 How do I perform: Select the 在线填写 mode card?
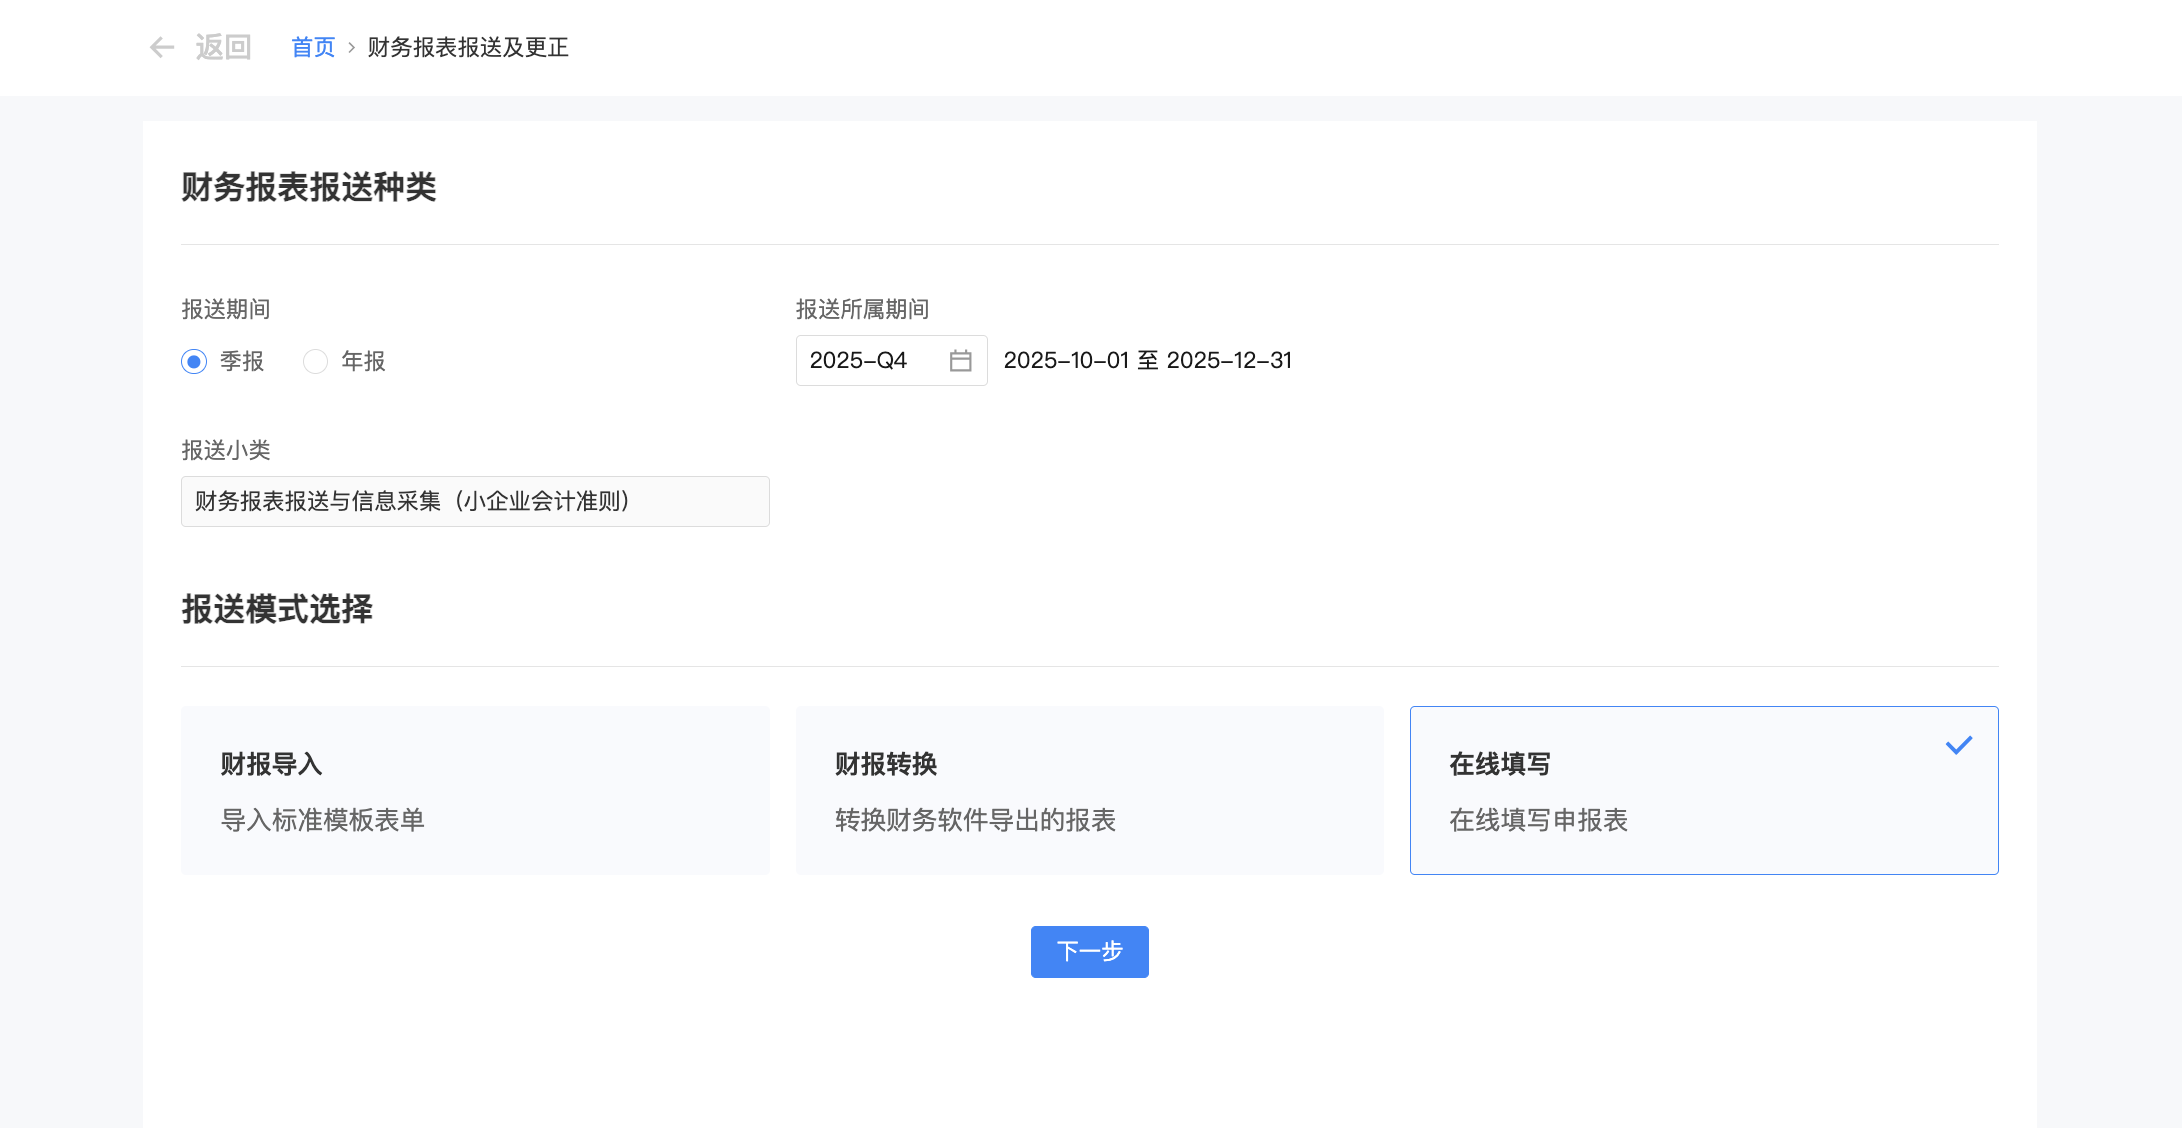(x=1703, y=790)
